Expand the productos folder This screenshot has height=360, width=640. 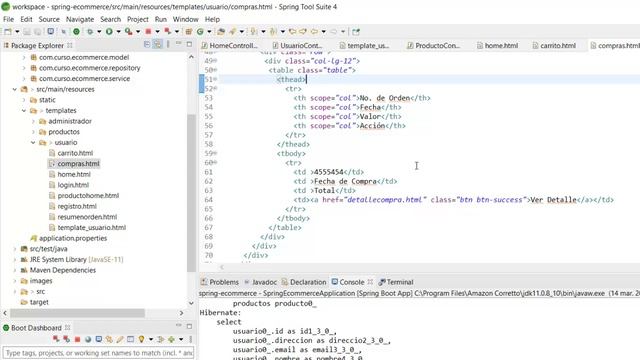coord(33,132)
